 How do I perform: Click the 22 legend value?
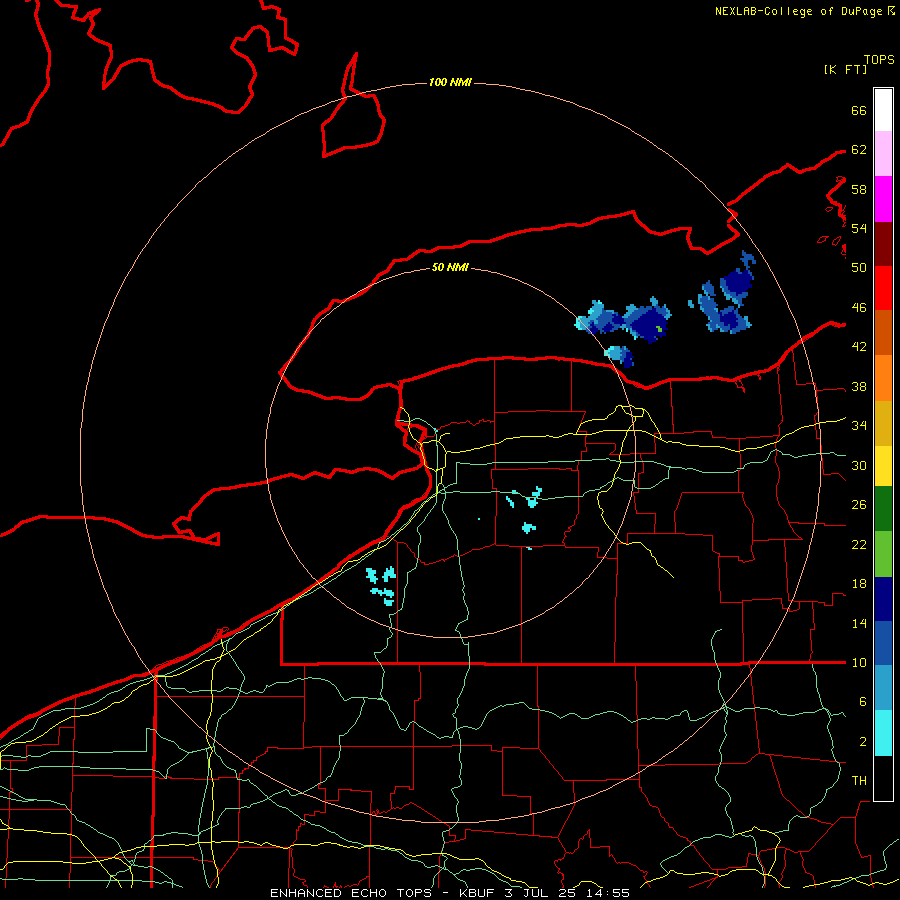(x=859, y=544)
